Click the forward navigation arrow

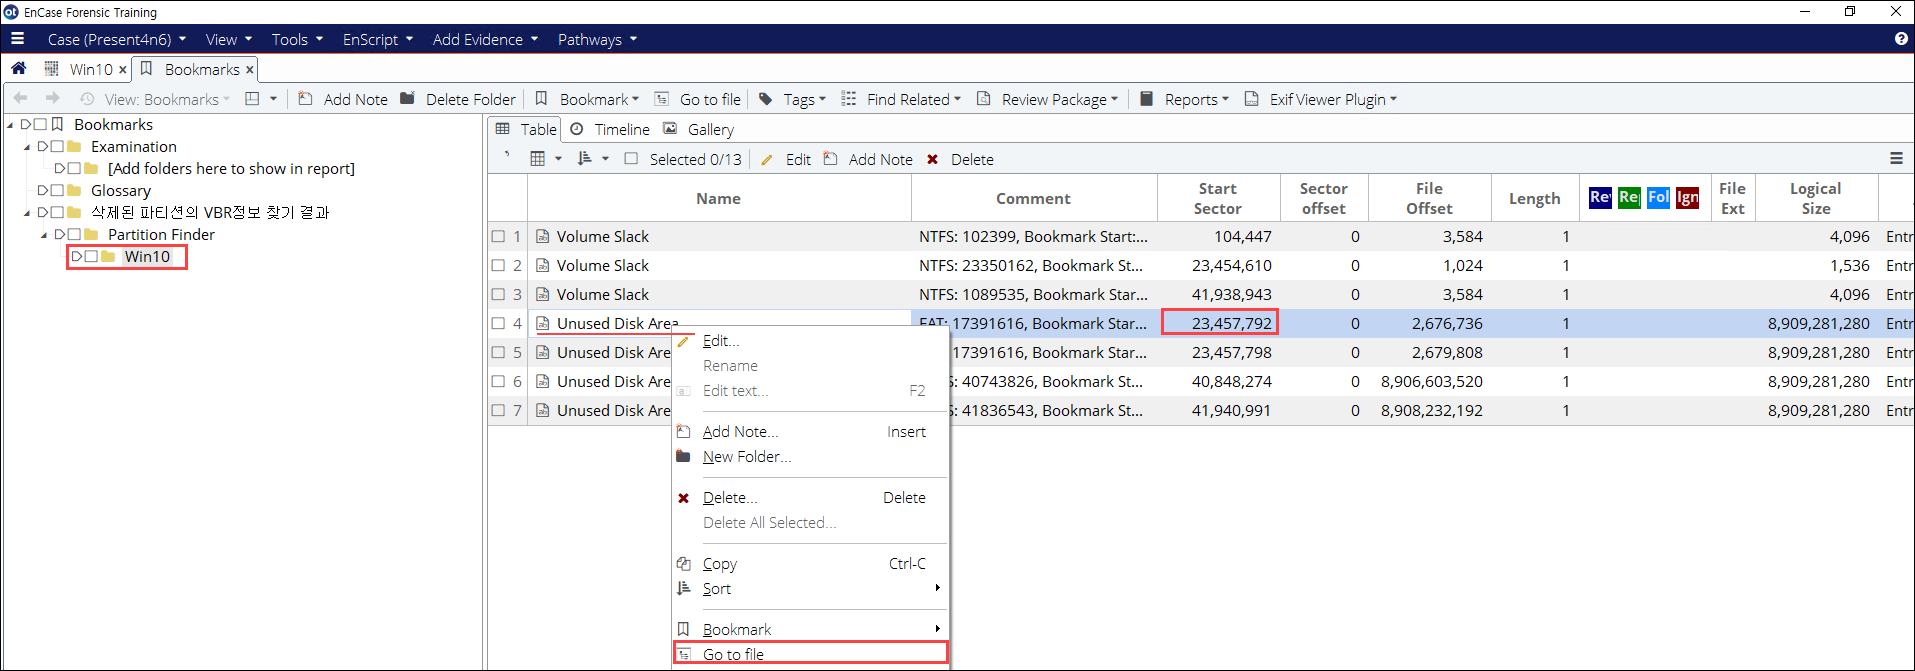(x=53, y=99)
